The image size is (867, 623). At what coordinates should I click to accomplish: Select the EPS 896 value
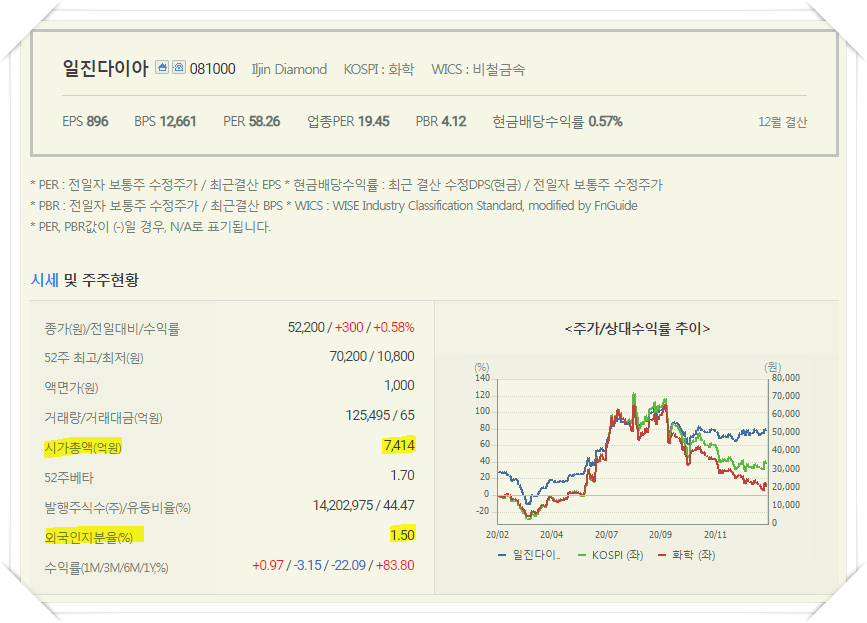[x=85, y=121]
